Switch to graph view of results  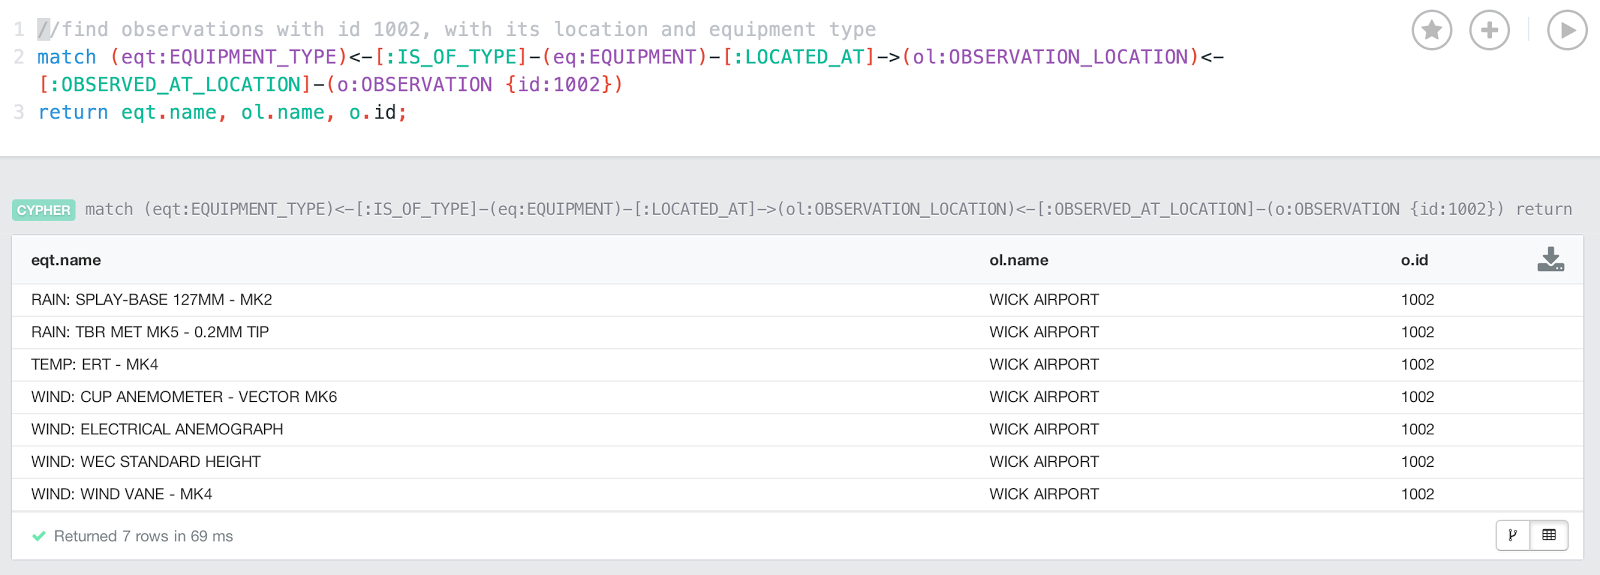point(1513,535)
